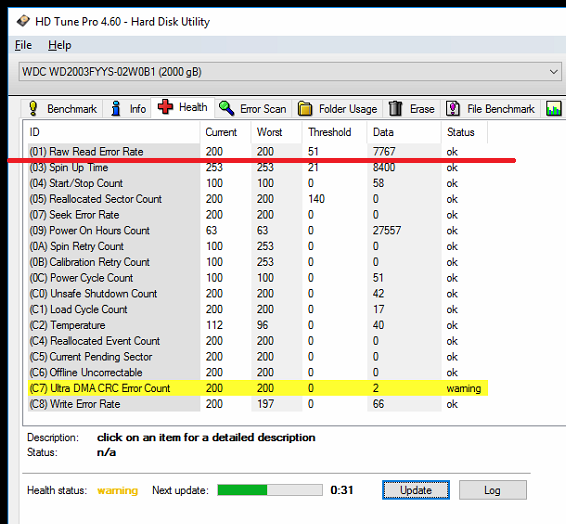Click the File Benchmark document icon

coord(453,108)
